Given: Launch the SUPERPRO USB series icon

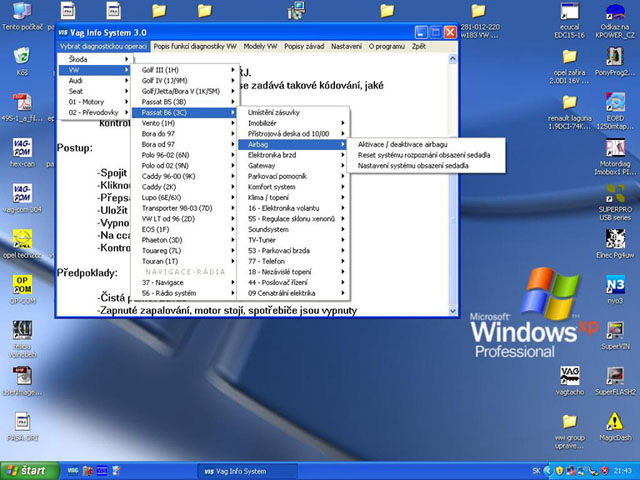Looking at the screenshot, I should click(x=615, y=202).
